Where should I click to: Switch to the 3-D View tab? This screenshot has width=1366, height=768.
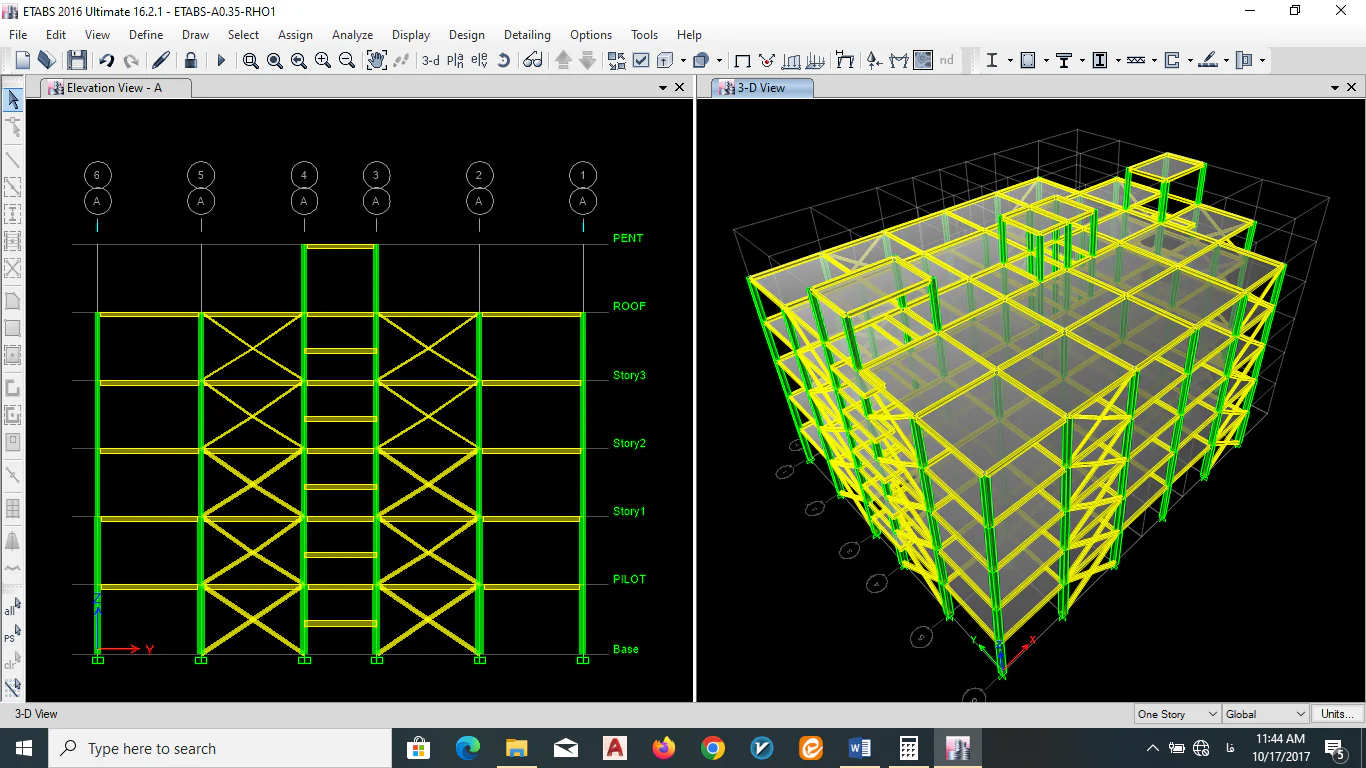[762, 88]
